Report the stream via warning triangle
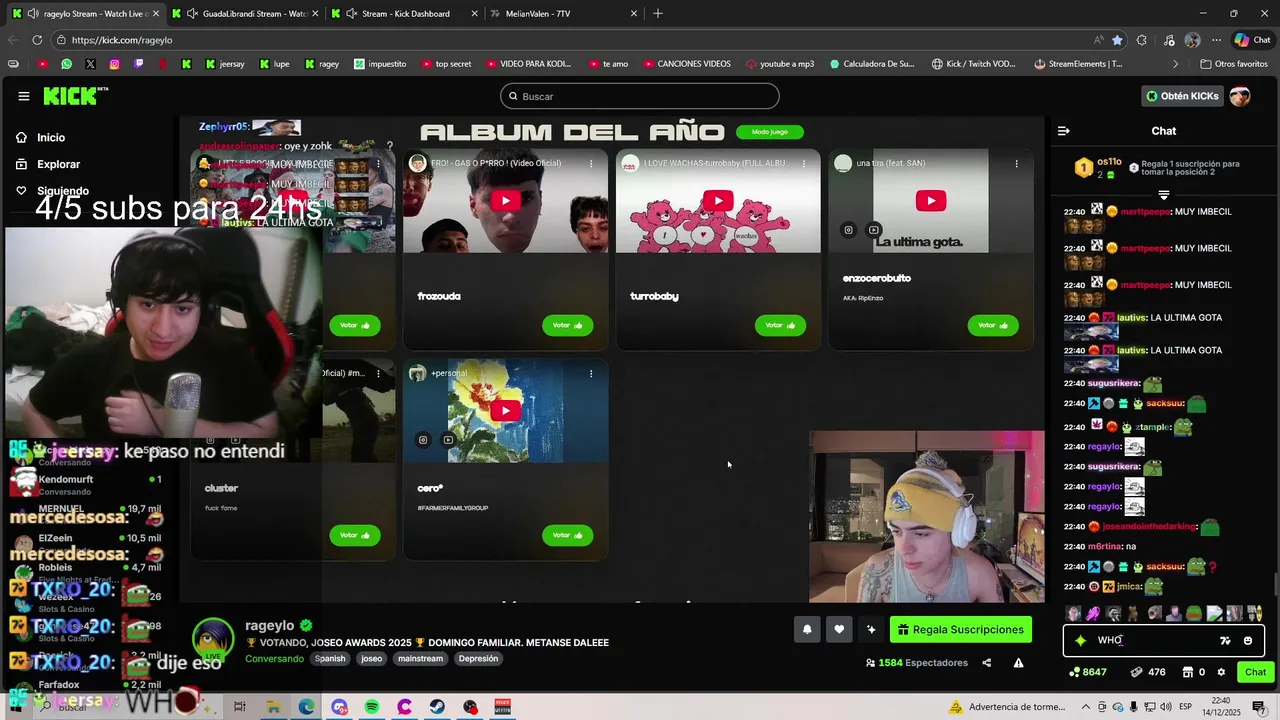The height and width of the screenshot is (720, 1280). click(1019, 663)
